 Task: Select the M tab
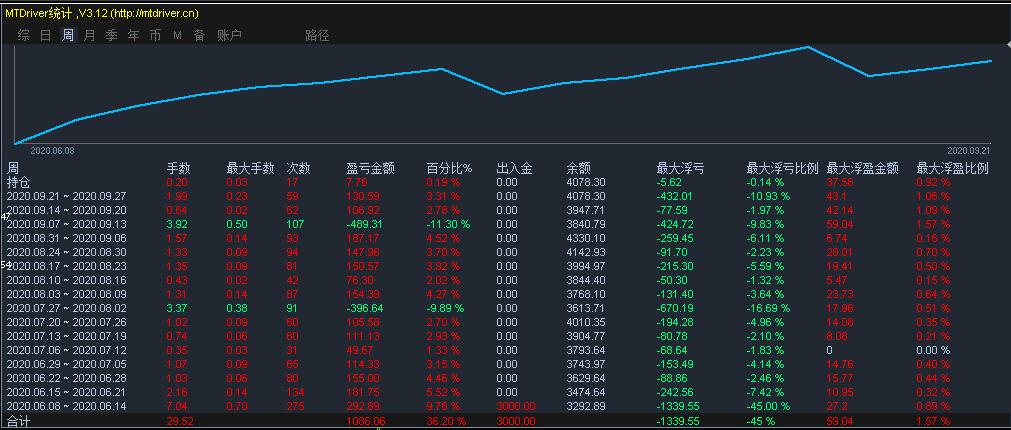coord(177,35)
